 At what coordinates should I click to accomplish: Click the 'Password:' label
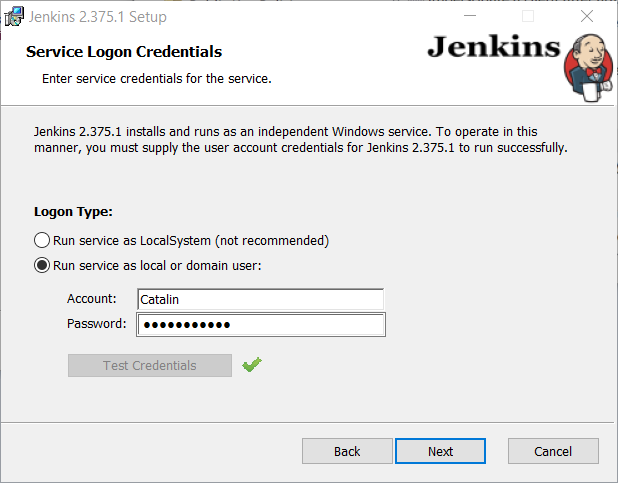[x=97, y=324]
